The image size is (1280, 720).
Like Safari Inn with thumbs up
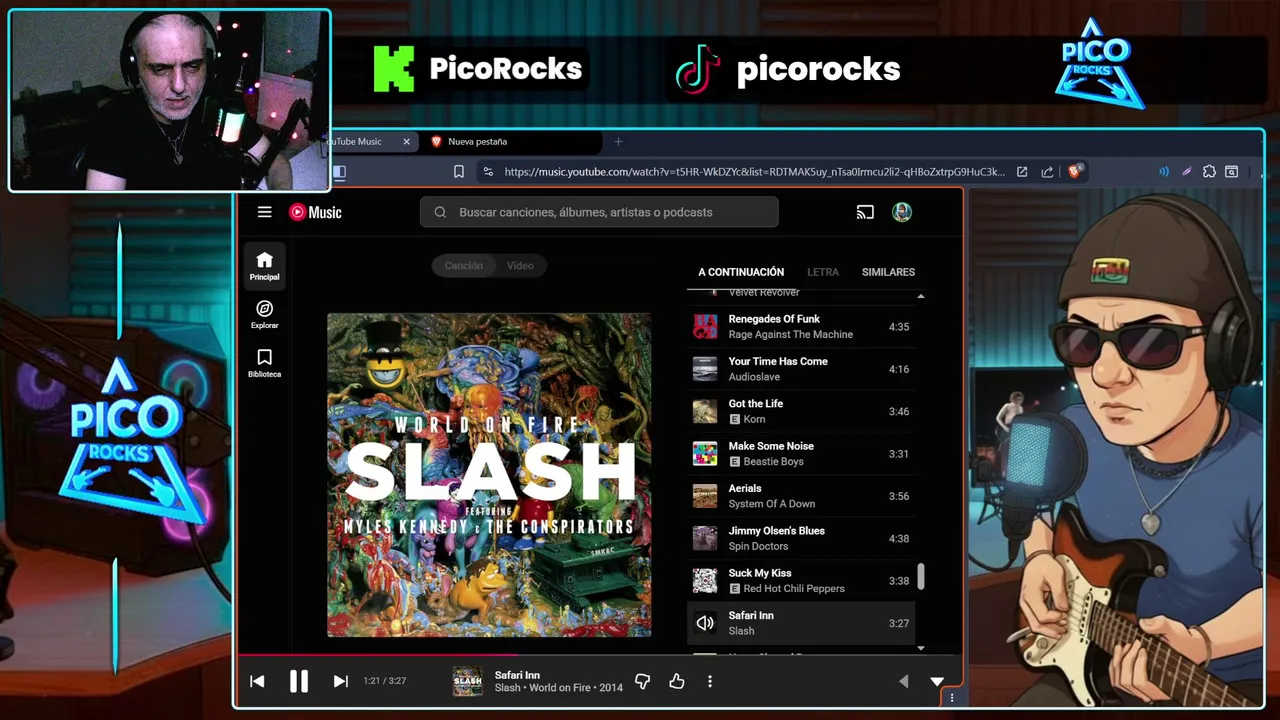click(x=677, y=681)
